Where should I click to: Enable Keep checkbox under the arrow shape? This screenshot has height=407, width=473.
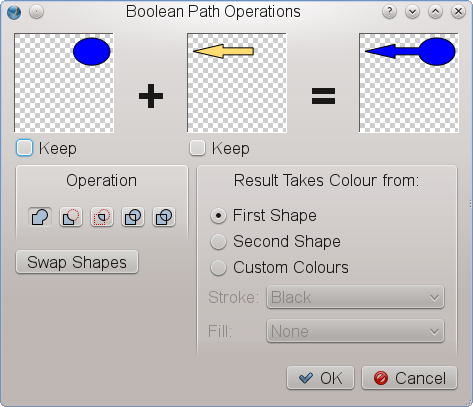[x=197, y=148]
